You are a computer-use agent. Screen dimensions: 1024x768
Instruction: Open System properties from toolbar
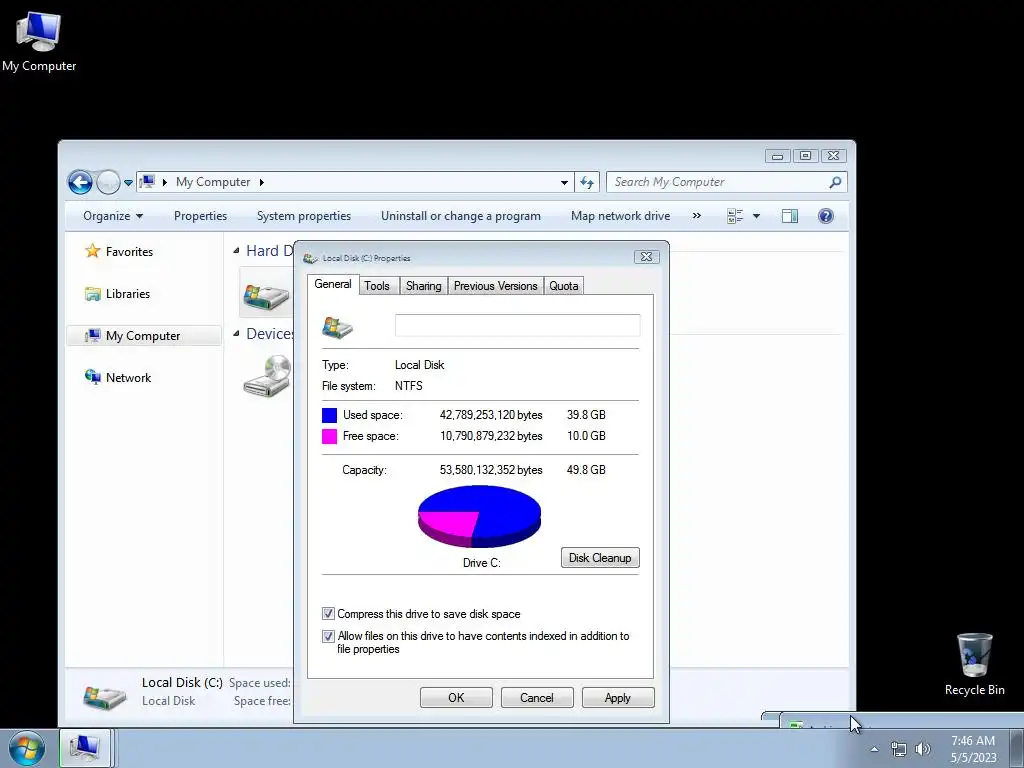(304, 216)
